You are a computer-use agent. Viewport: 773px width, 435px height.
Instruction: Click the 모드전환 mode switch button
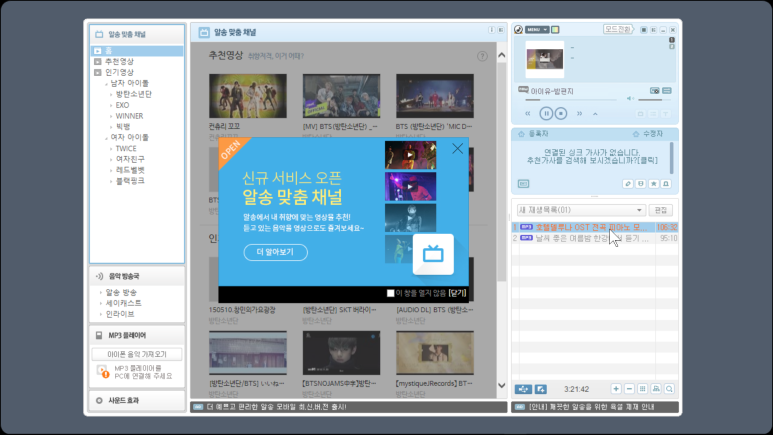coord(618,30)
